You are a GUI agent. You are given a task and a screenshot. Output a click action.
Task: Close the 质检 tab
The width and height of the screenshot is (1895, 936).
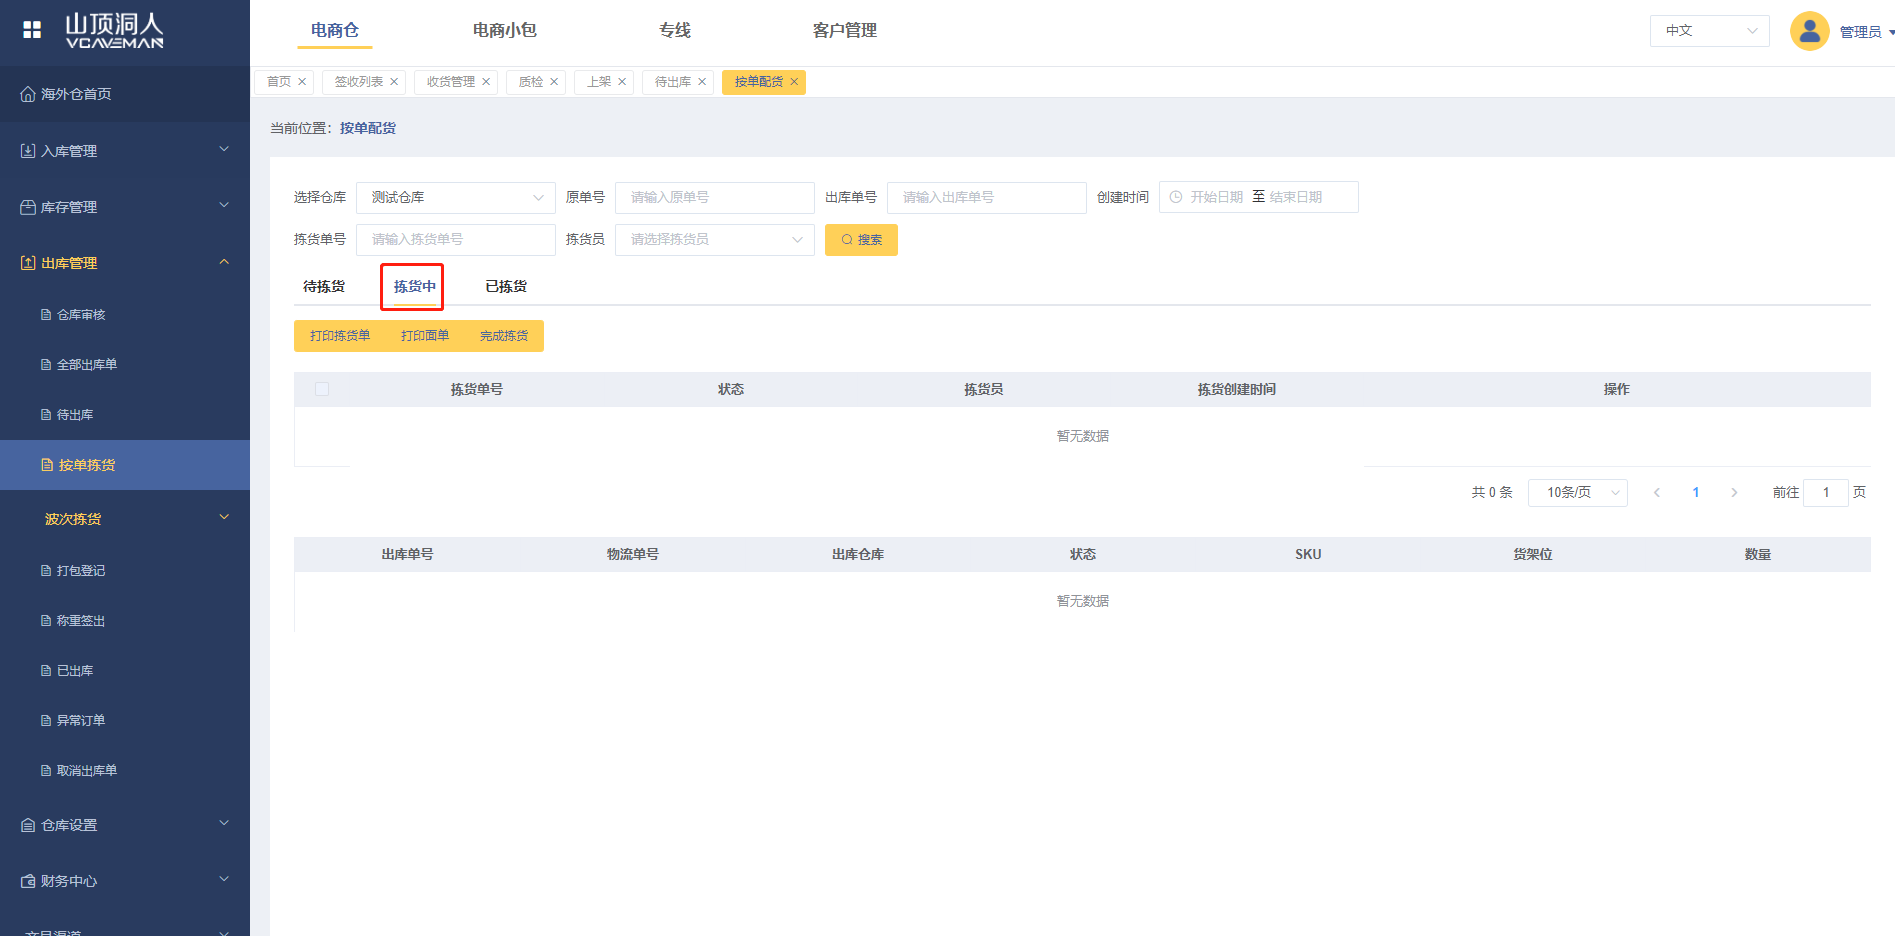[554, 82]
